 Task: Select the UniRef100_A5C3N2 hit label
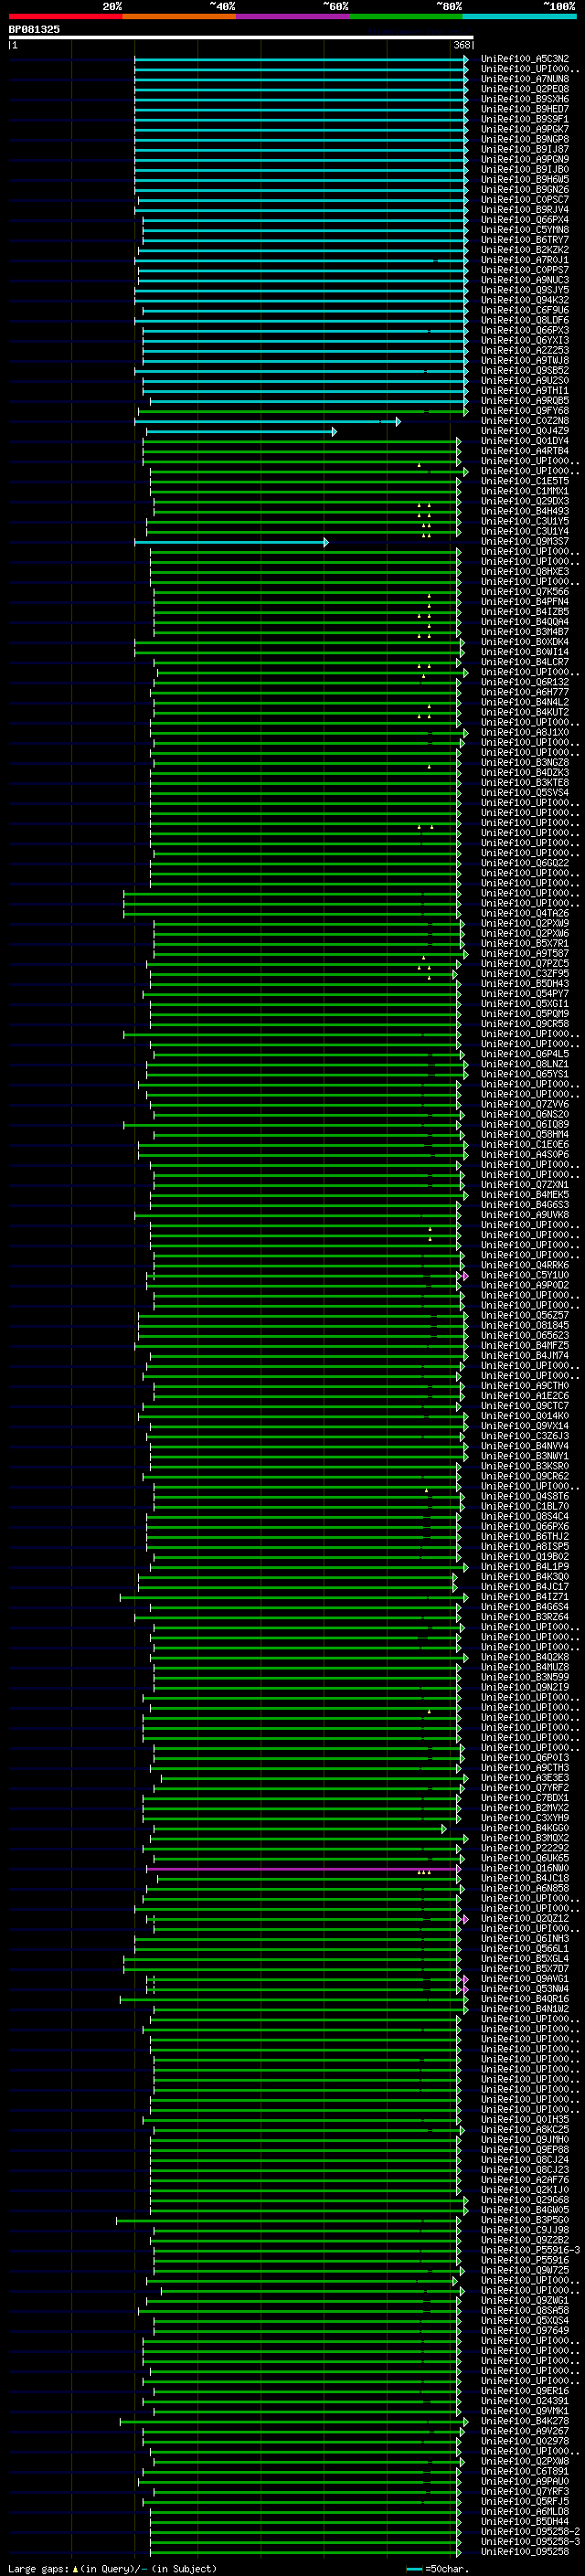tap(525, 59)
